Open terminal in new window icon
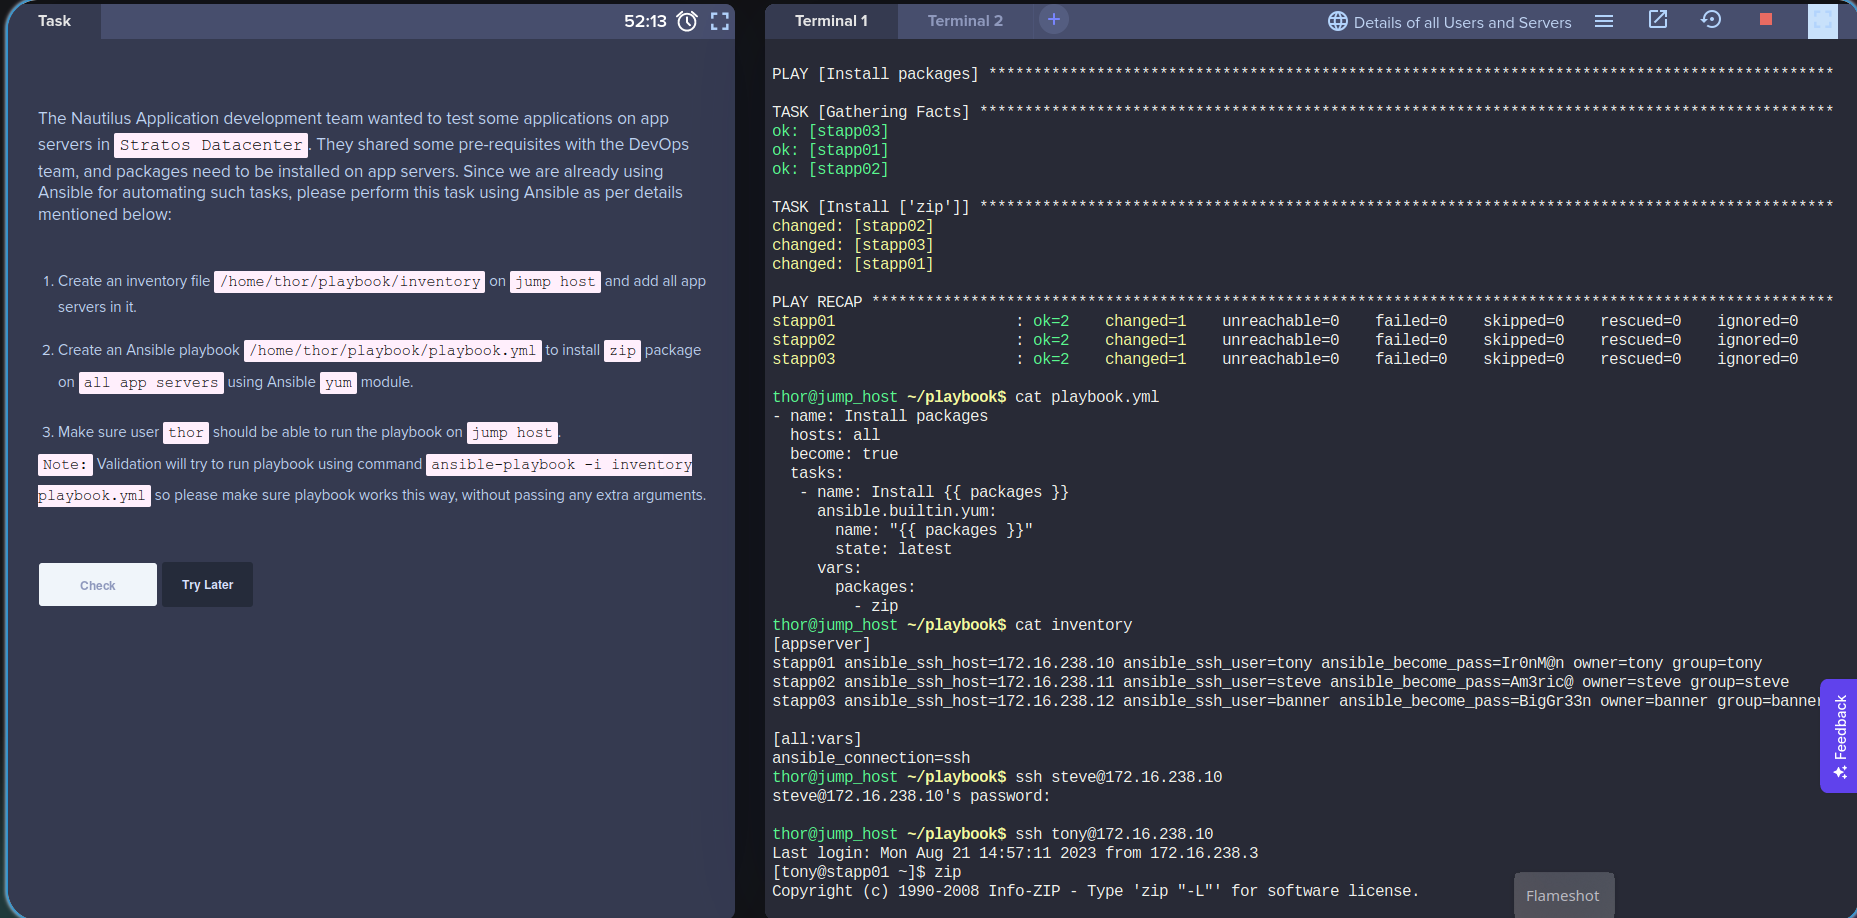The height and width of the screenshot is (918, 1857). pos(1658,19)
